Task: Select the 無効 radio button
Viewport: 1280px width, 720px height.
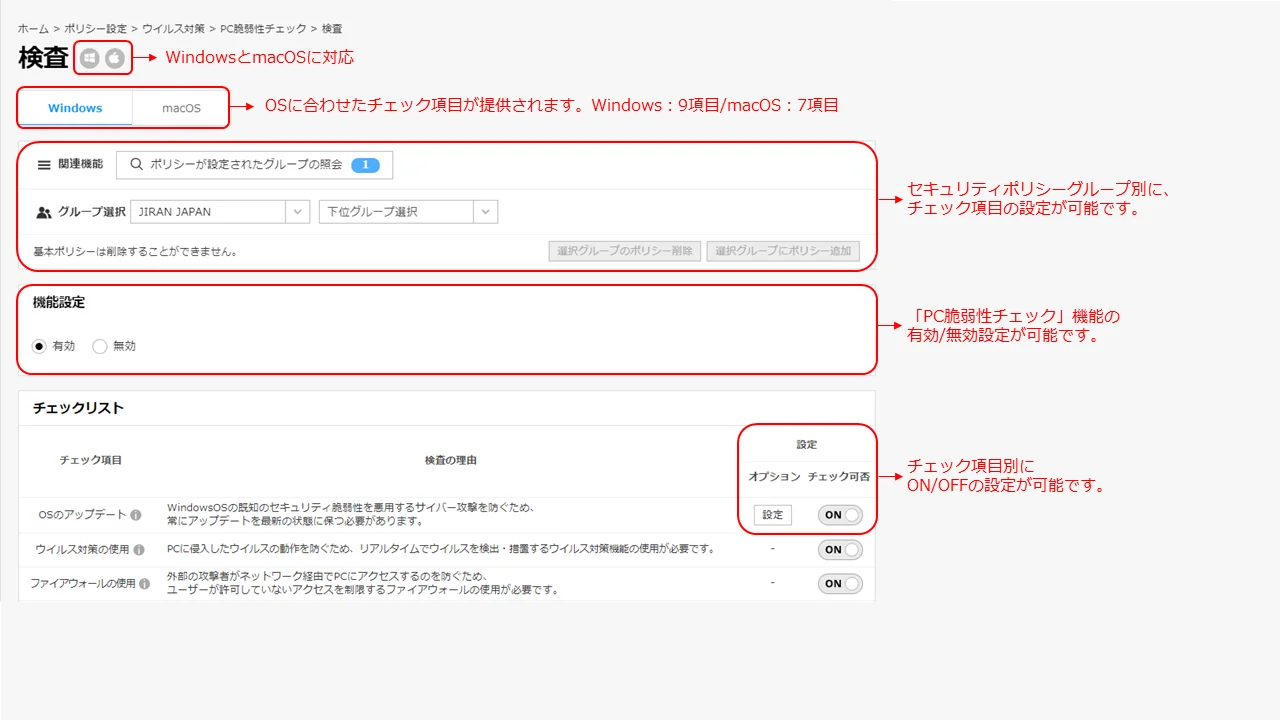Action: coord(99,346)
